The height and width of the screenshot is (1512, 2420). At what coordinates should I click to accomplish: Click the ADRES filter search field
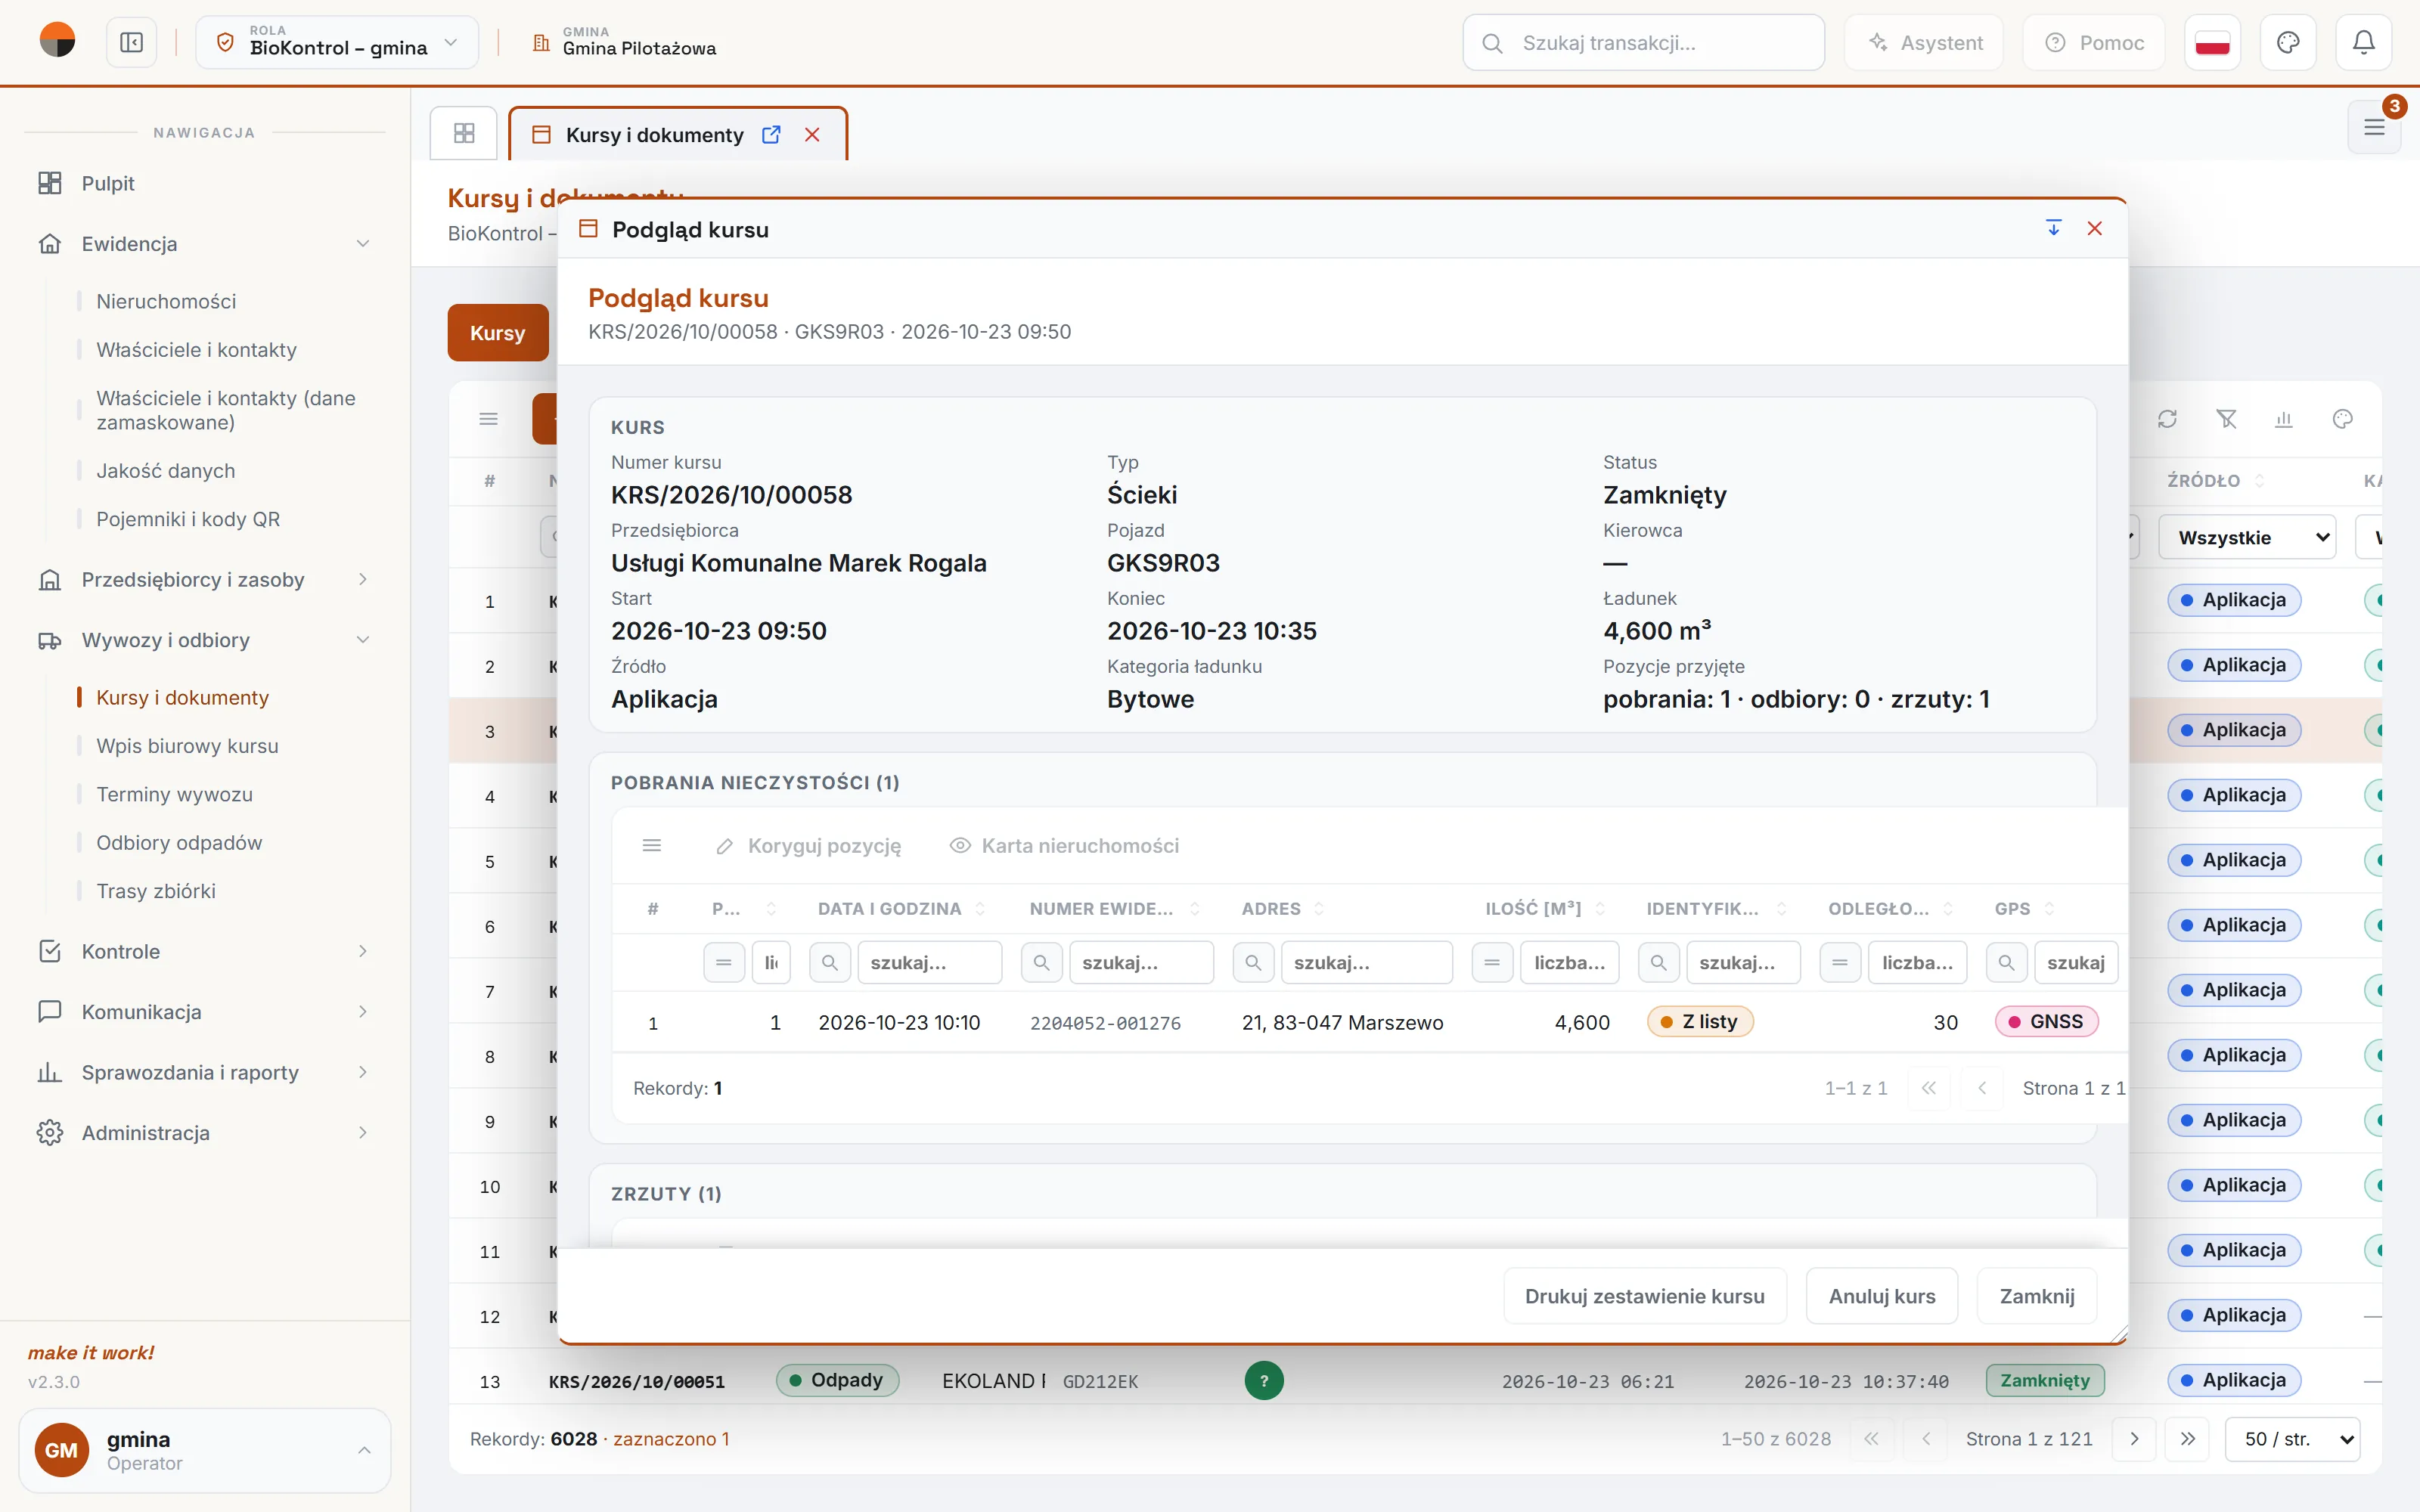click(x=1366, y=963)
